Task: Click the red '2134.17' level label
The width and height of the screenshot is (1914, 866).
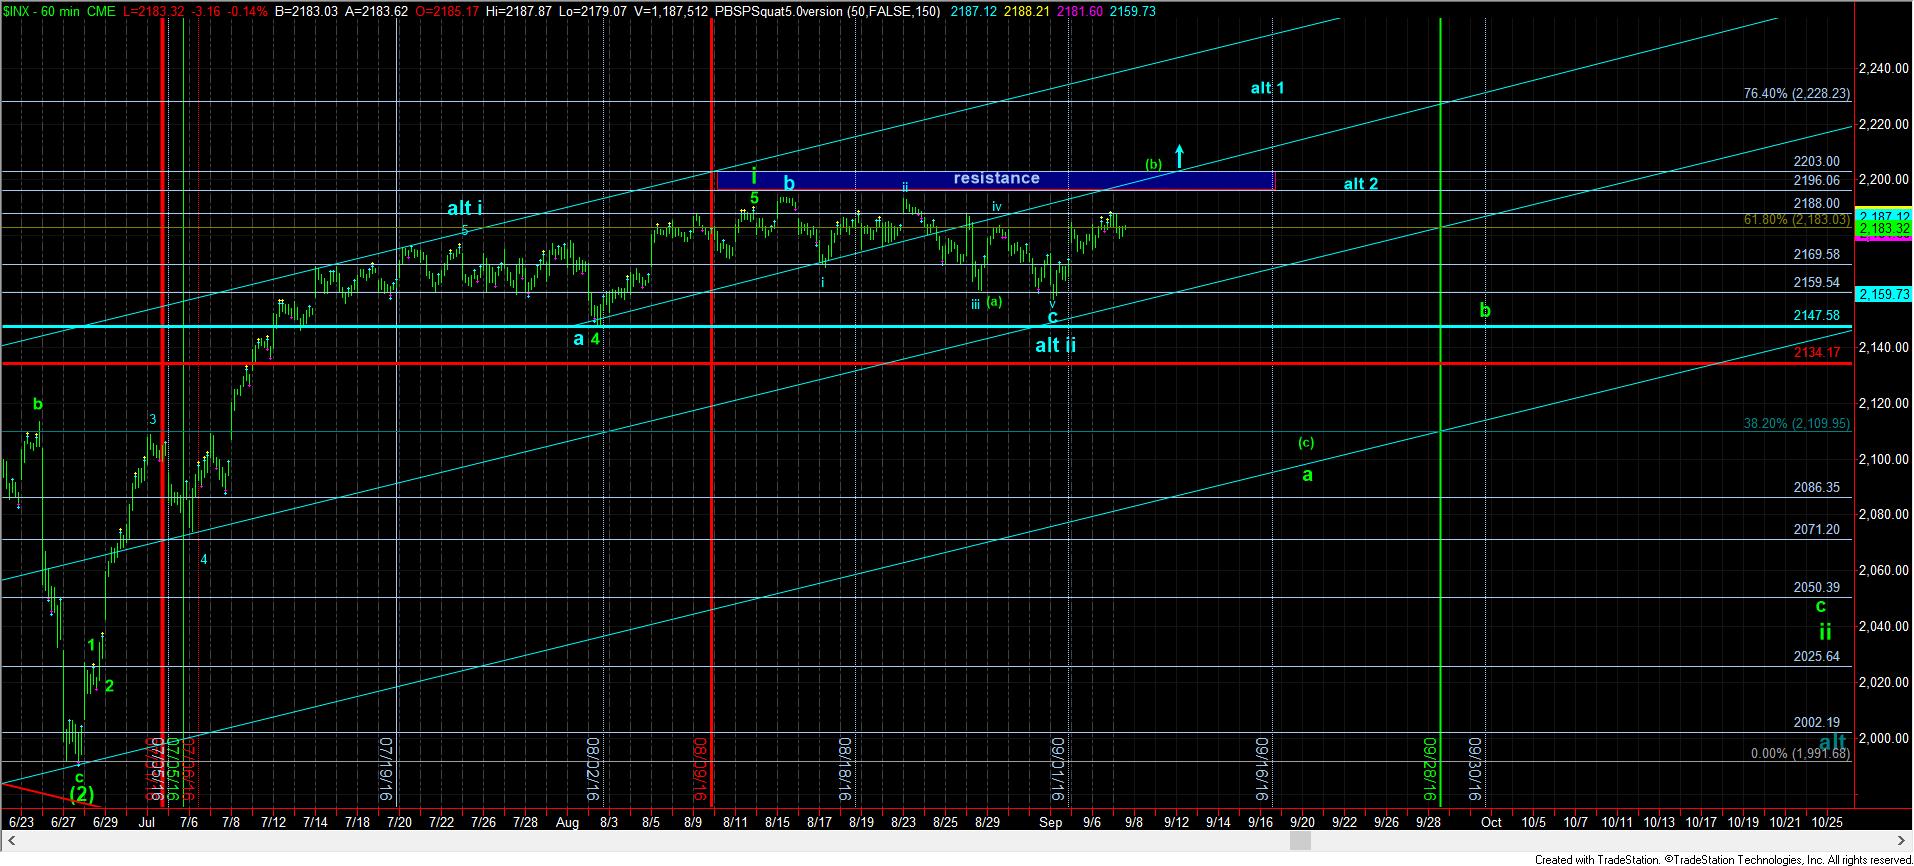Action: click(1816, 352)
